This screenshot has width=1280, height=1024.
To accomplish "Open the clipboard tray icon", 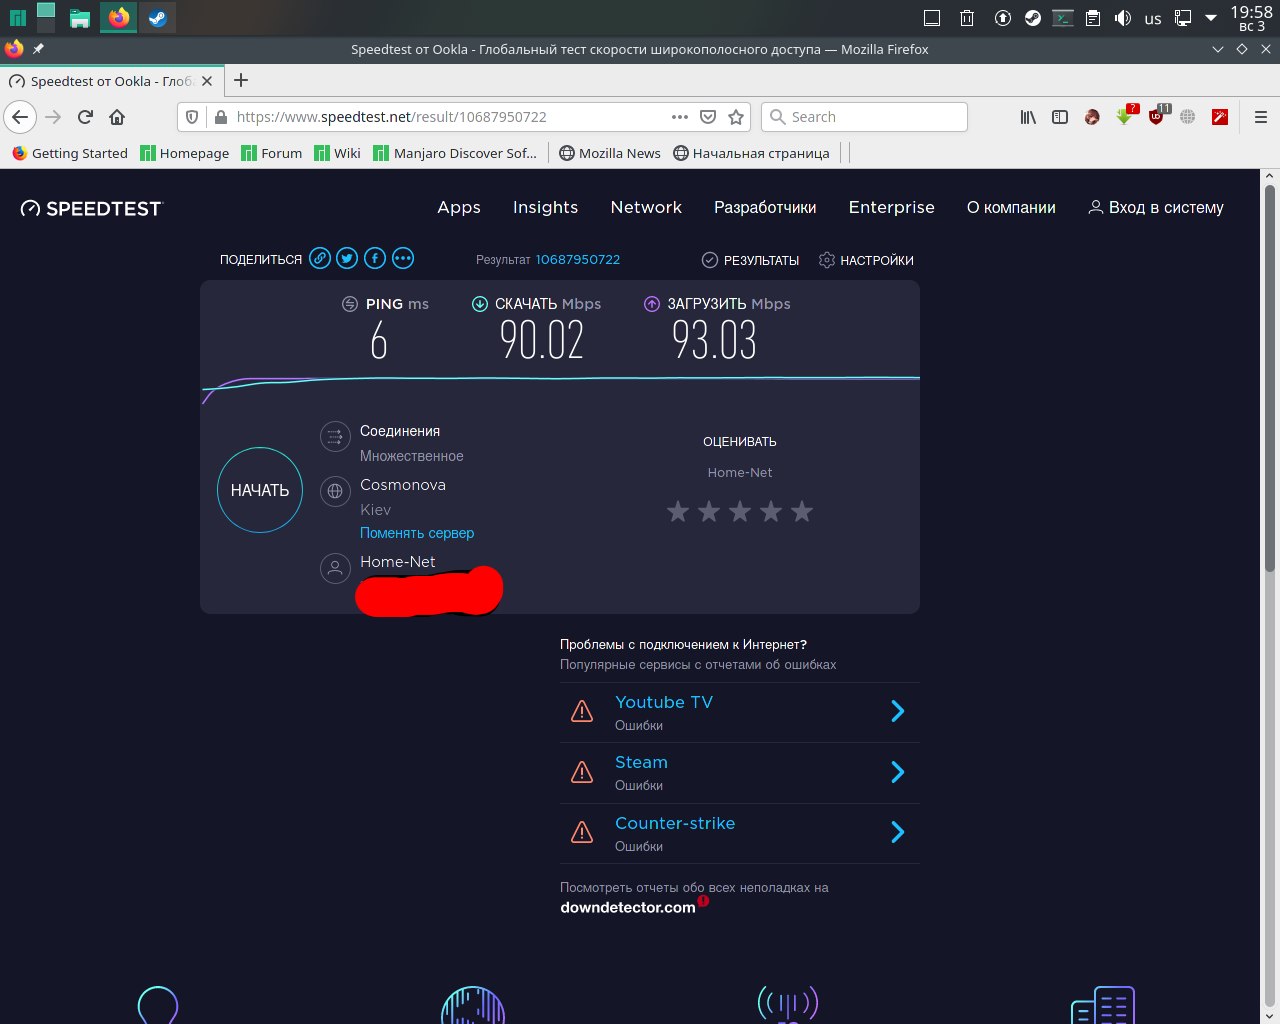I will point(1093,18).
